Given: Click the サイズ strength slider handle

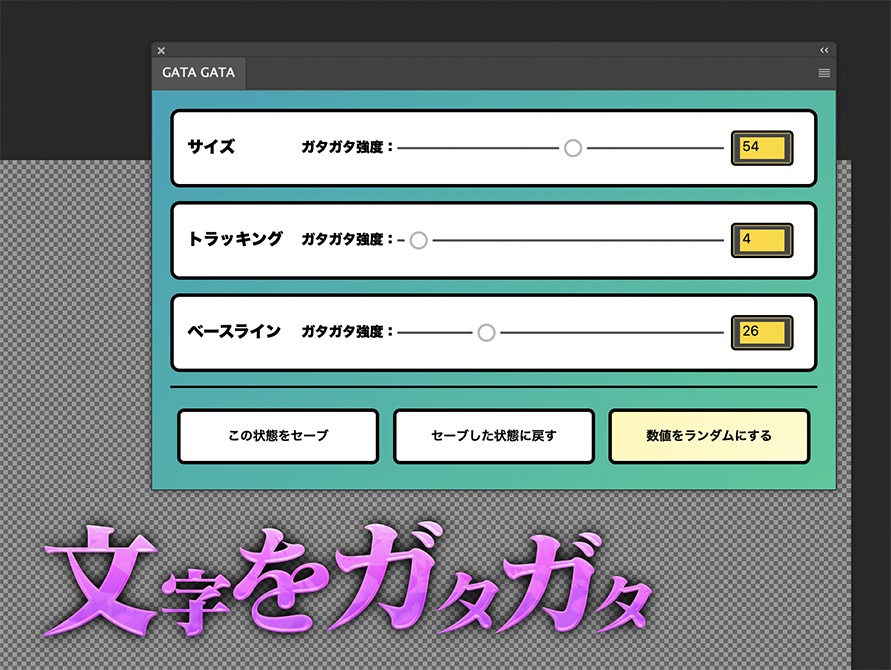Looking at the screenshot, I should coord(573,147).
